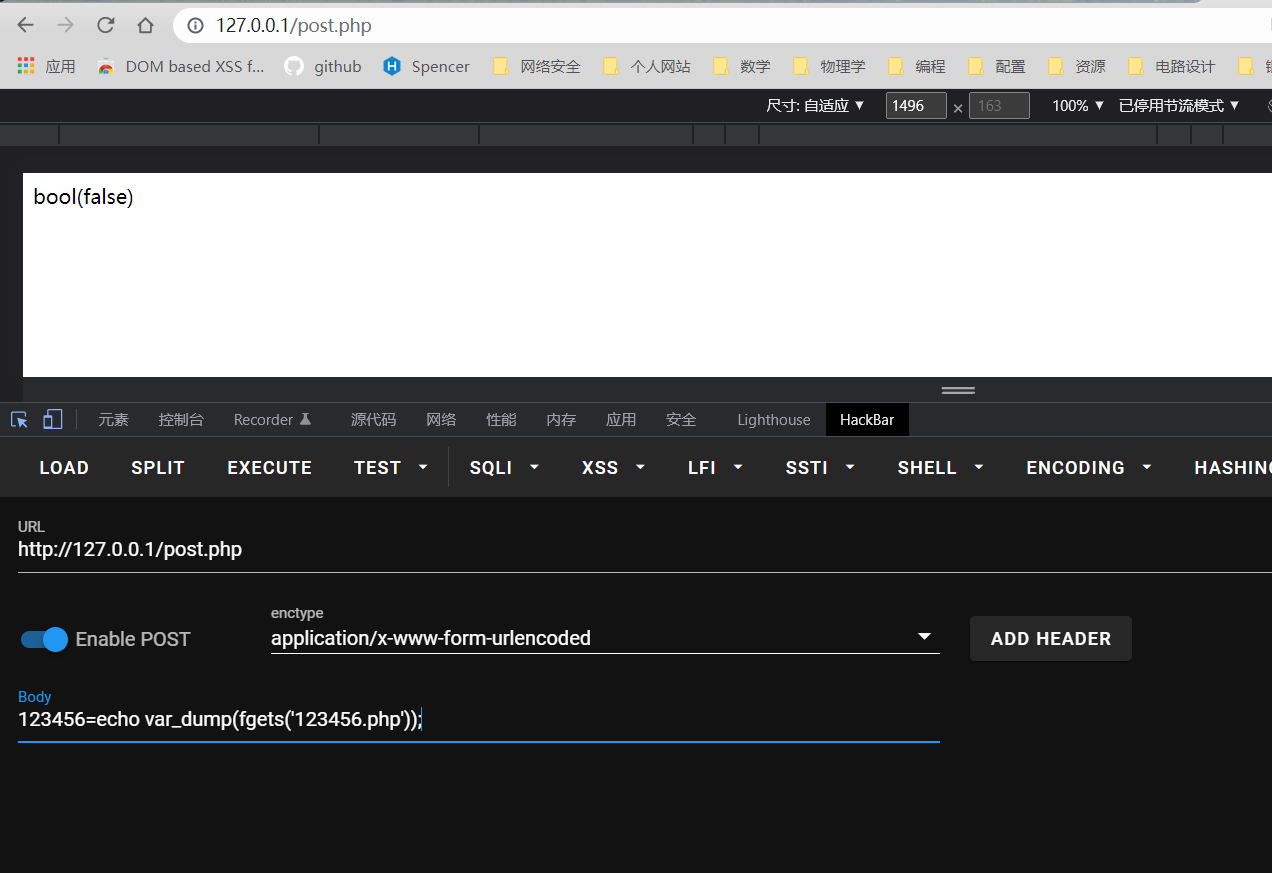1272x873 pixels.
Task: Open the SHELL dropdown menu
Action: pyautogui.click(x=941, y=467)
